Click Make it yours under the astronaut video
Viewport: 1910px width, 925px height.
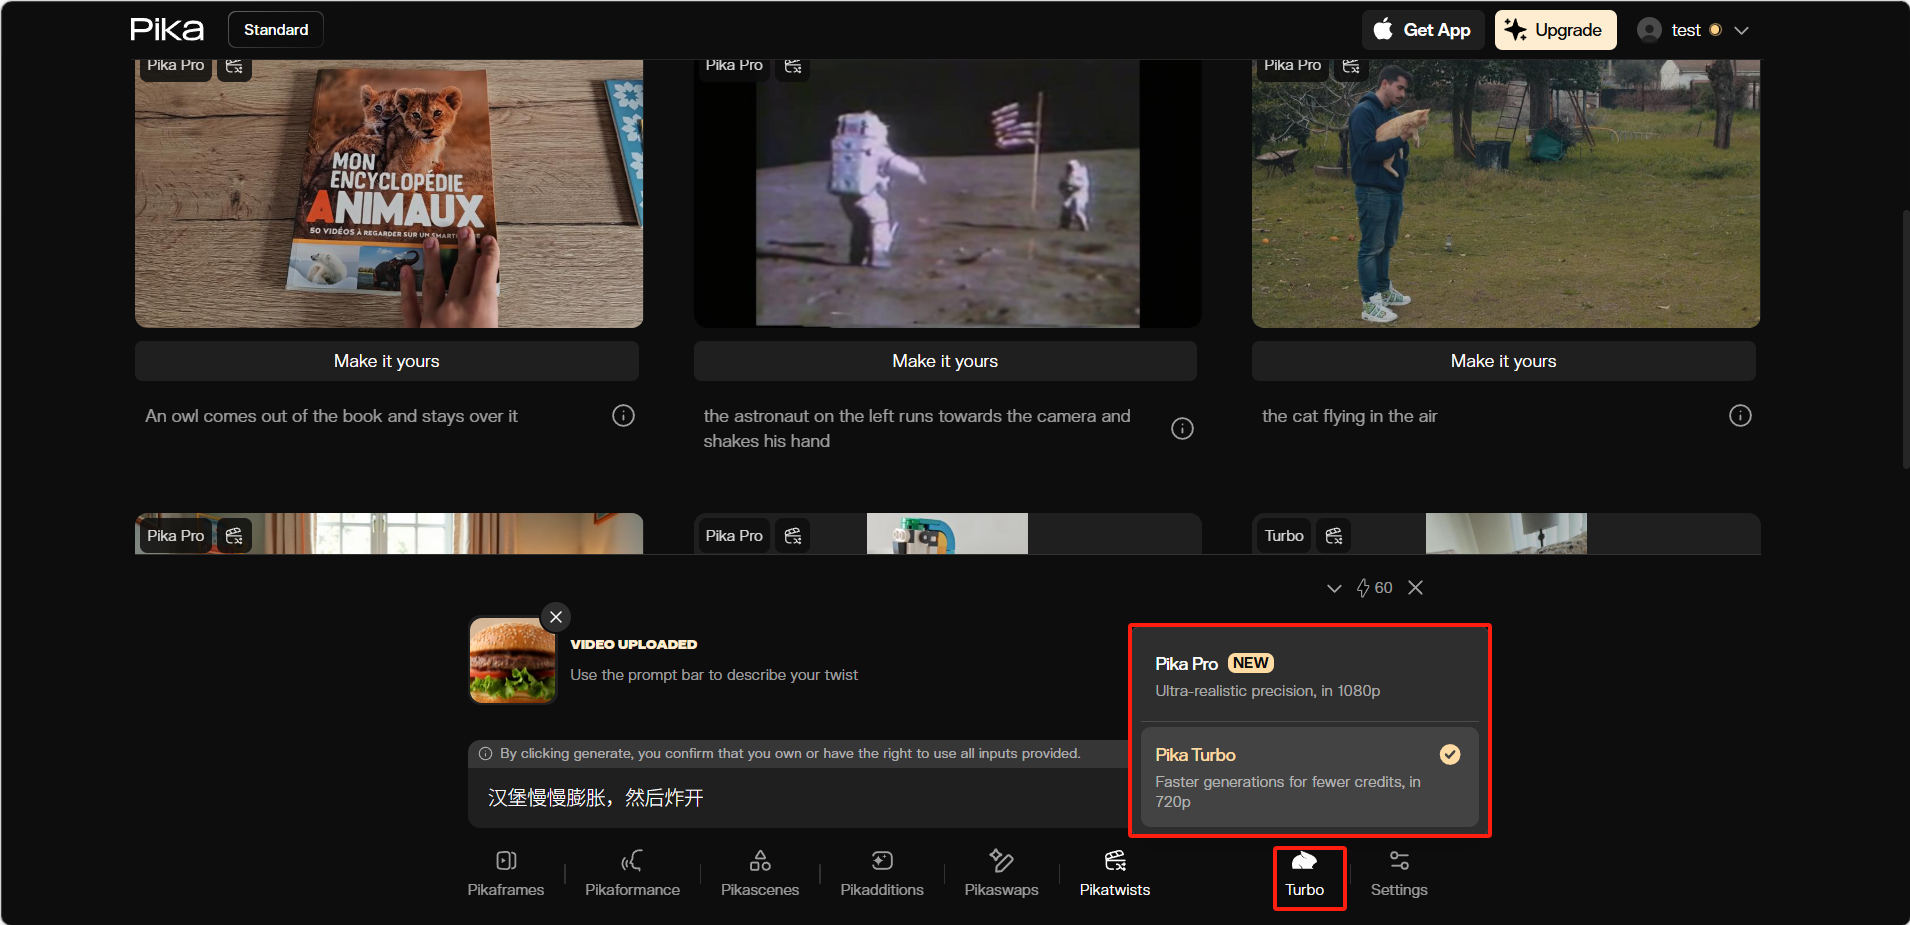click(x=945, y=361)
